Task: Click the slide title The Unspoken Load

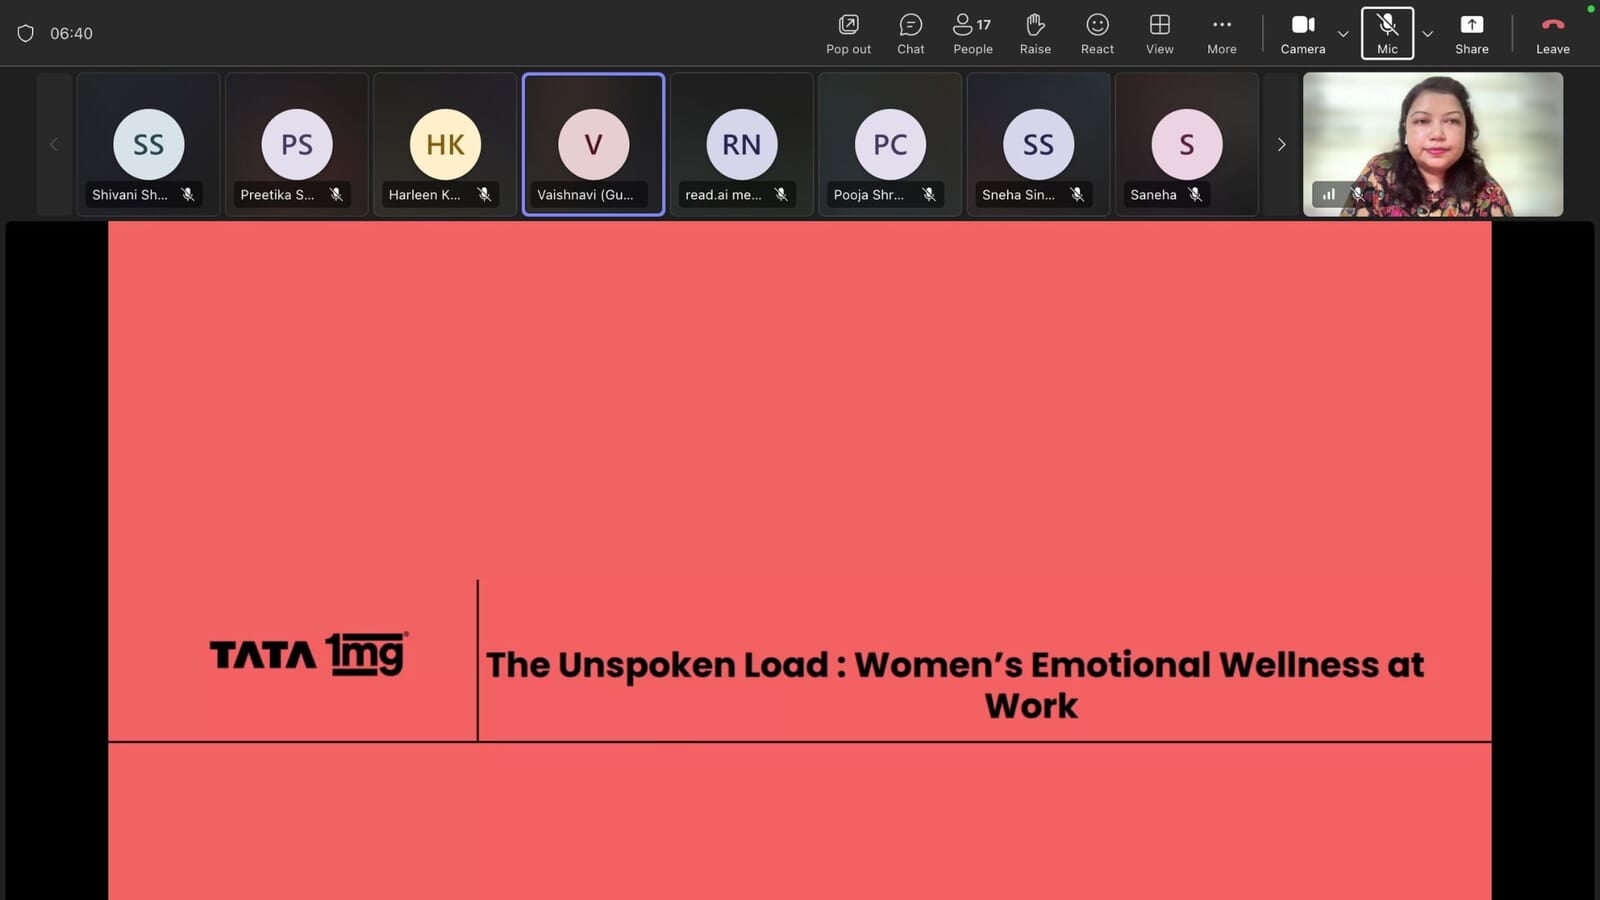Action: click(955, 685)
